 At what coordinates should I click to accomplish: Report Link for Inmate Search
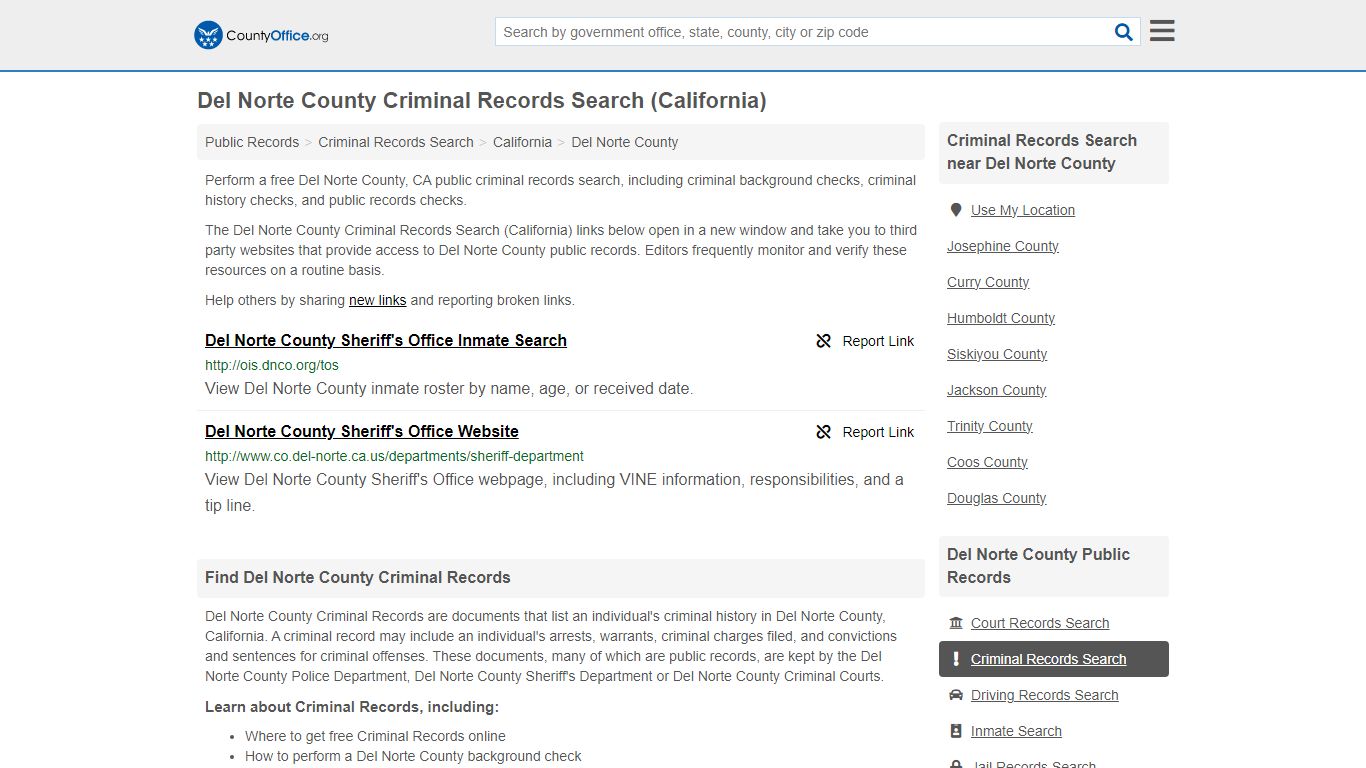pyautogui.click(x=865, y=341)
